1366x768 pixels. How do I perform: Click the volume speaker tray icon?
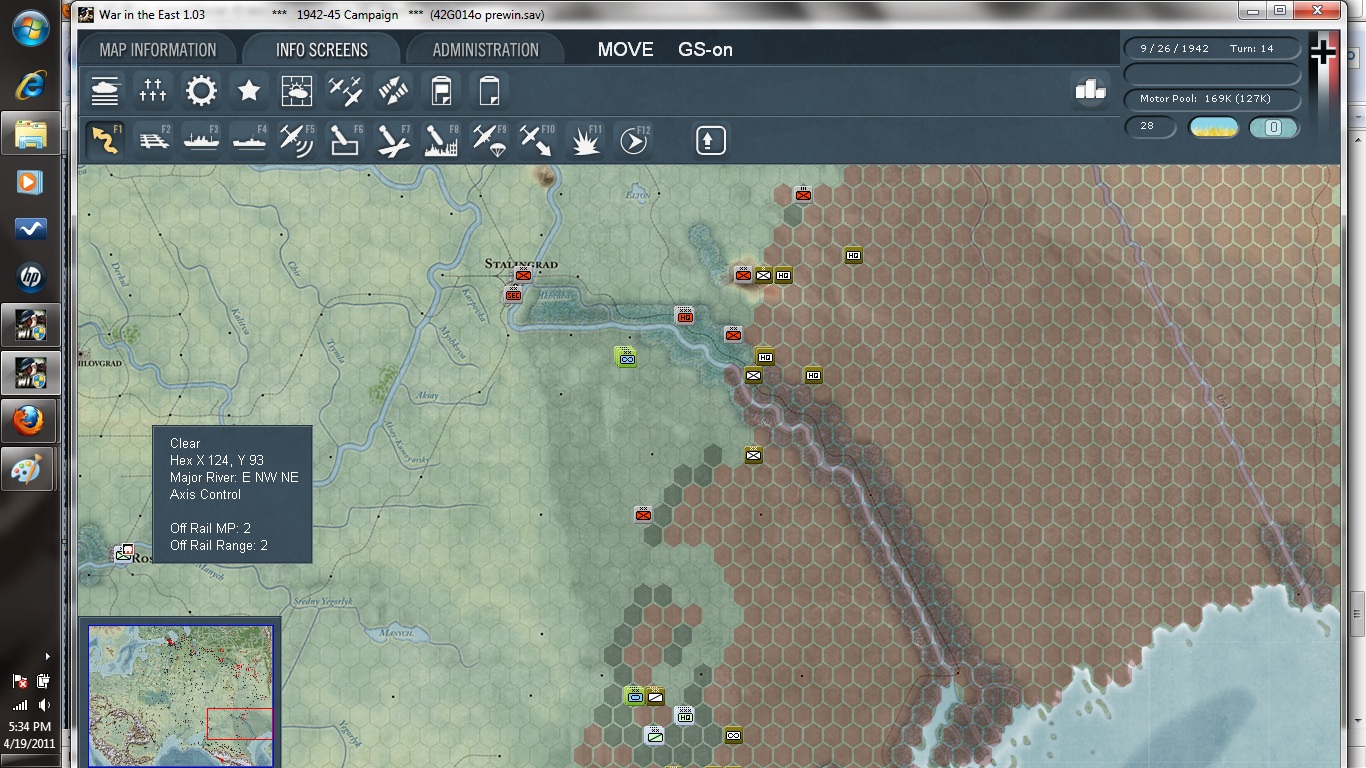click(43, 705)
